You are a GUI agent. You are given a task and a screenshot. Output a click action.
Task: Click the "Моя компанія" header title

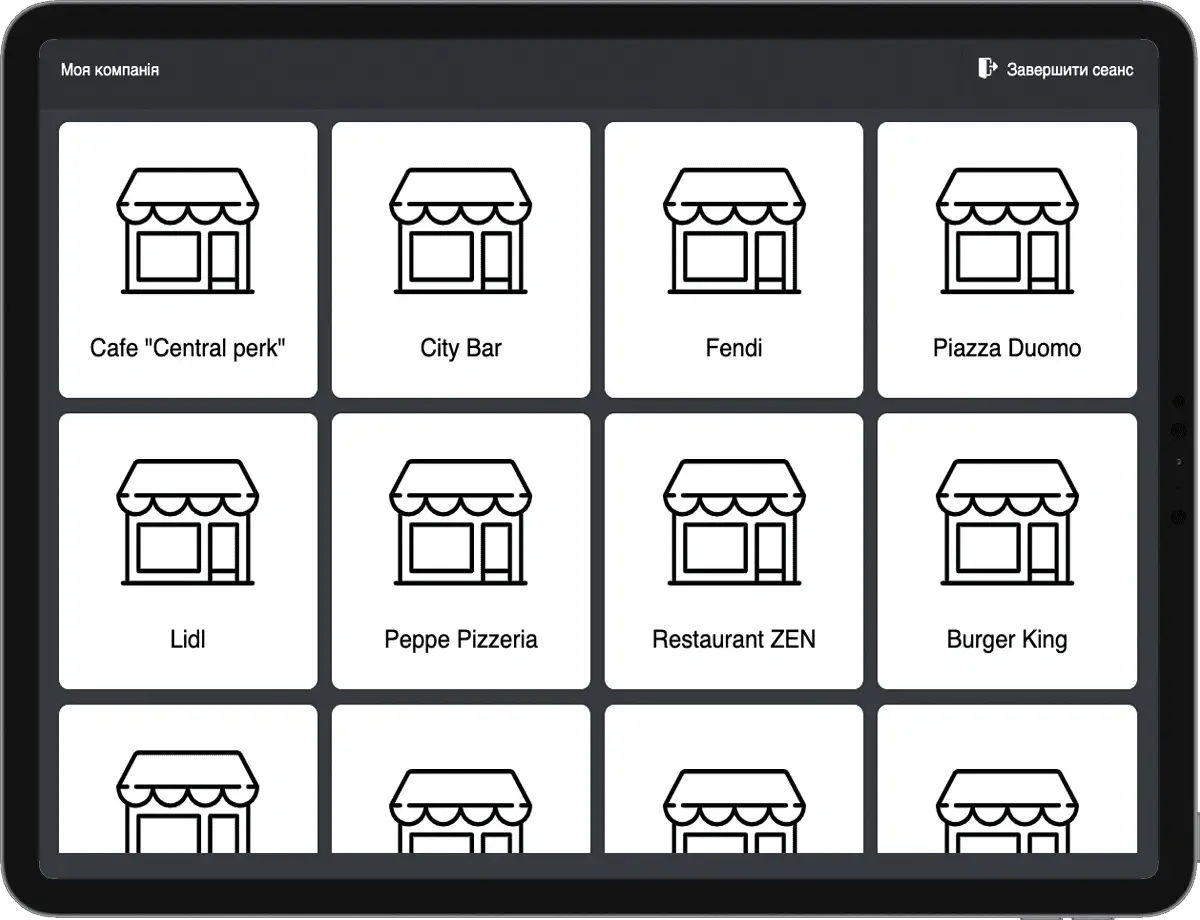pos(110,70)
